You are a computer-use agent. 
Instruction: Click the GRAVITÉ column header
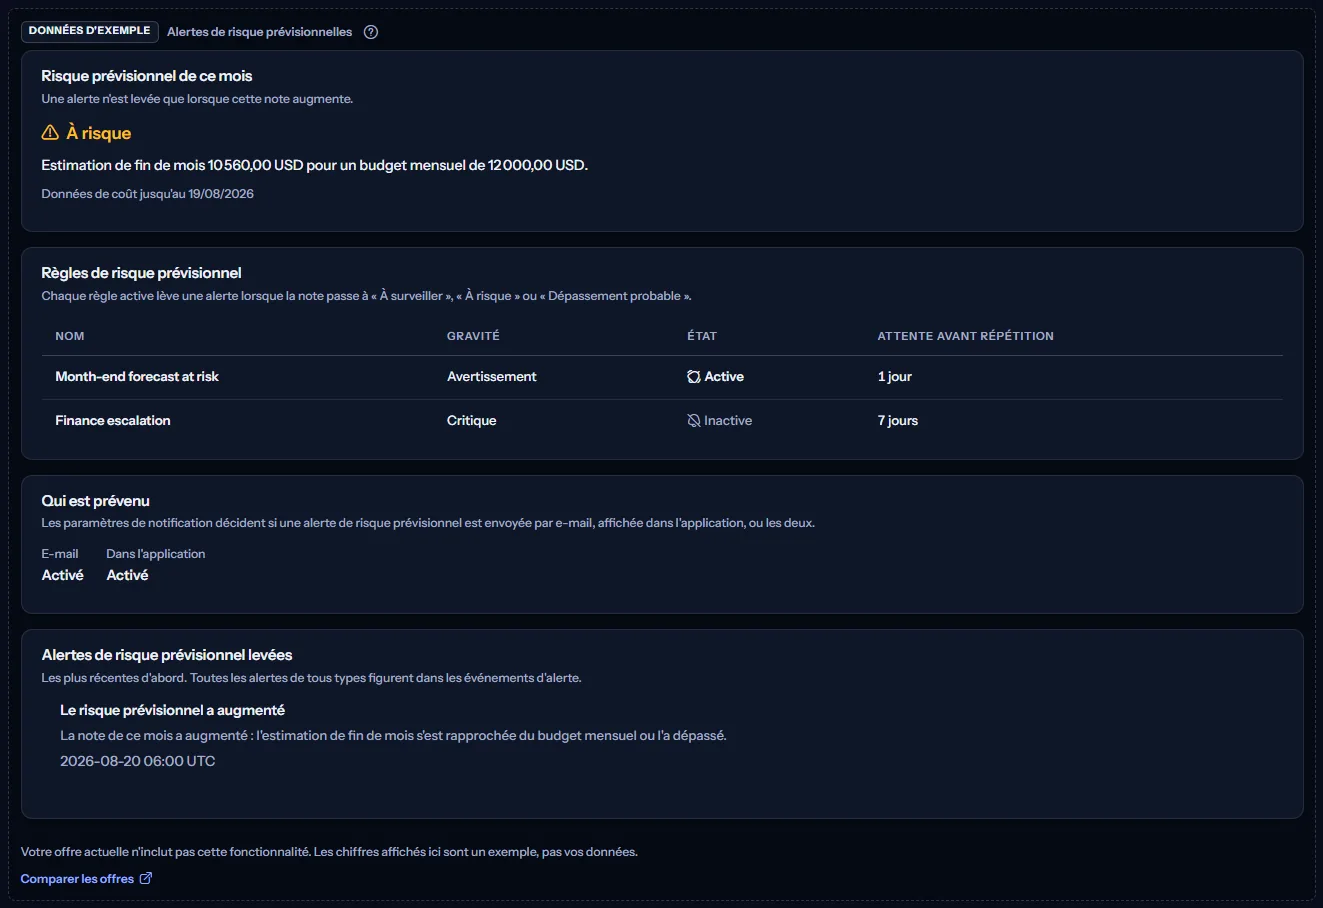point(473,336)
